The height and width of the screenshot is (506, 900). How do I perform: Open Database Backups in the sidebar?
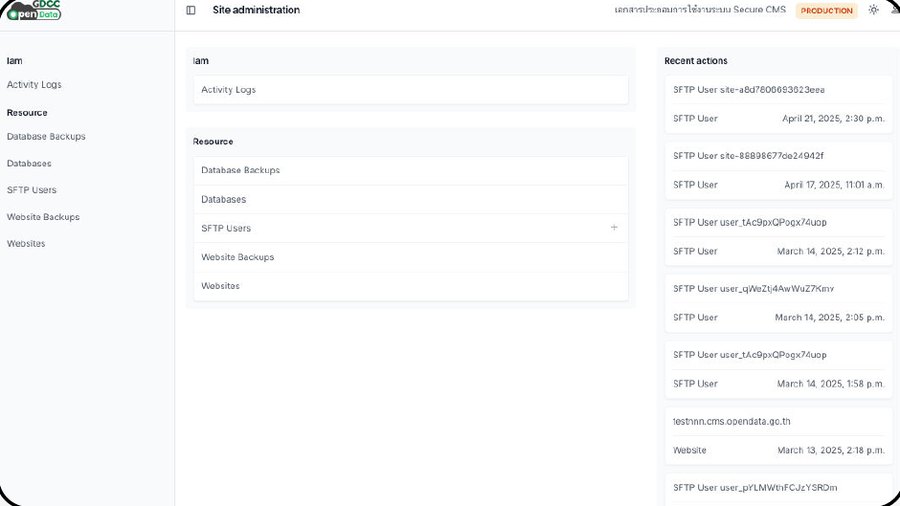(x=46, y=137)
